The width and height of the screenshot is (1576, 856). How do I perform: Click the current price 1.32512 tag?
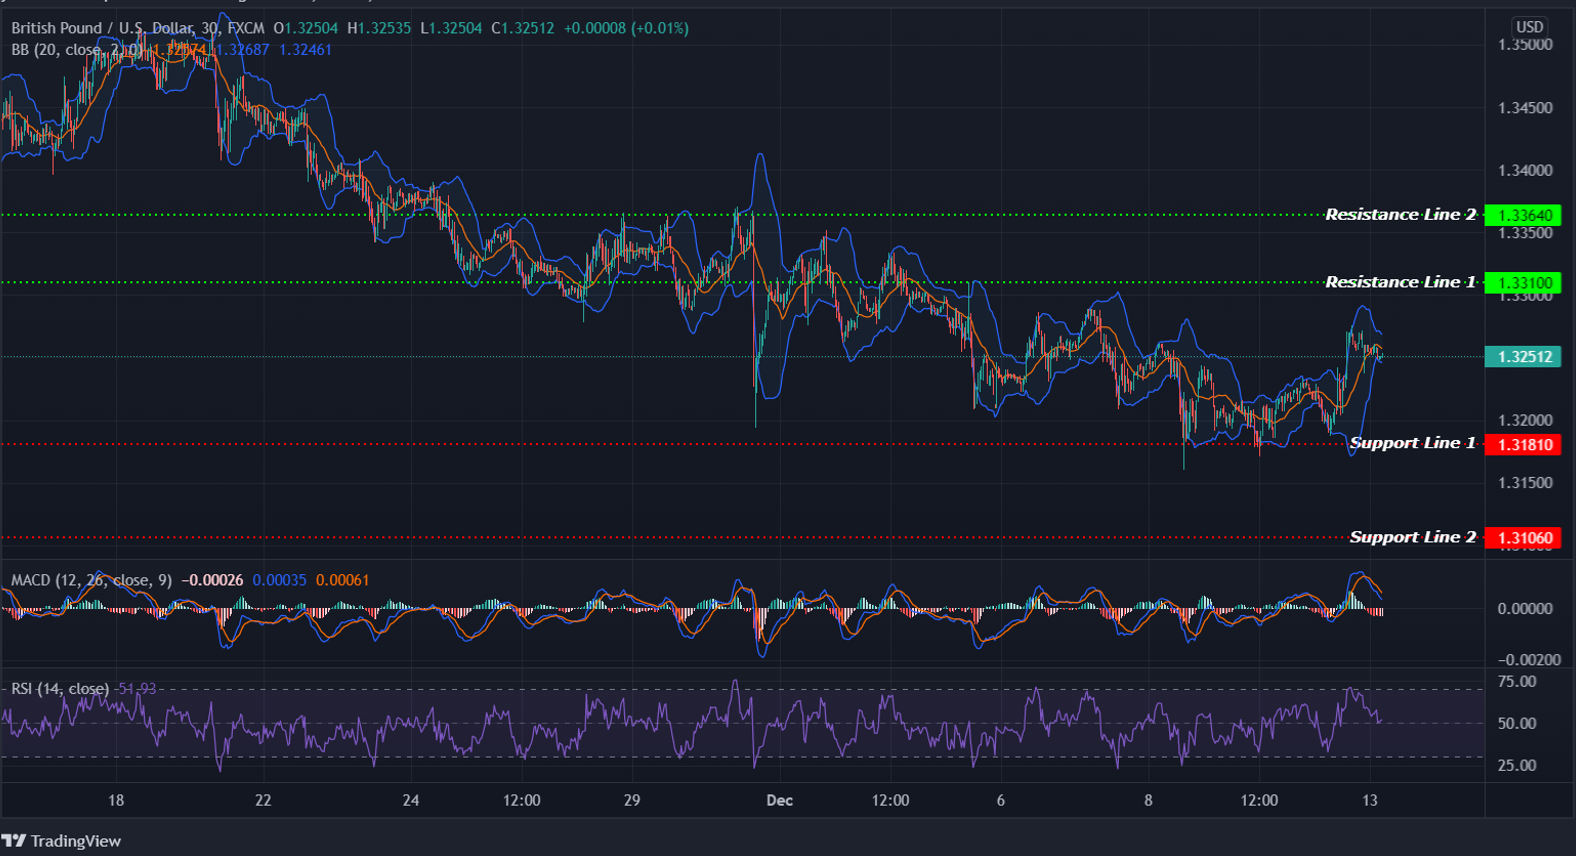pyautogui.click(x=1523, y=357)
